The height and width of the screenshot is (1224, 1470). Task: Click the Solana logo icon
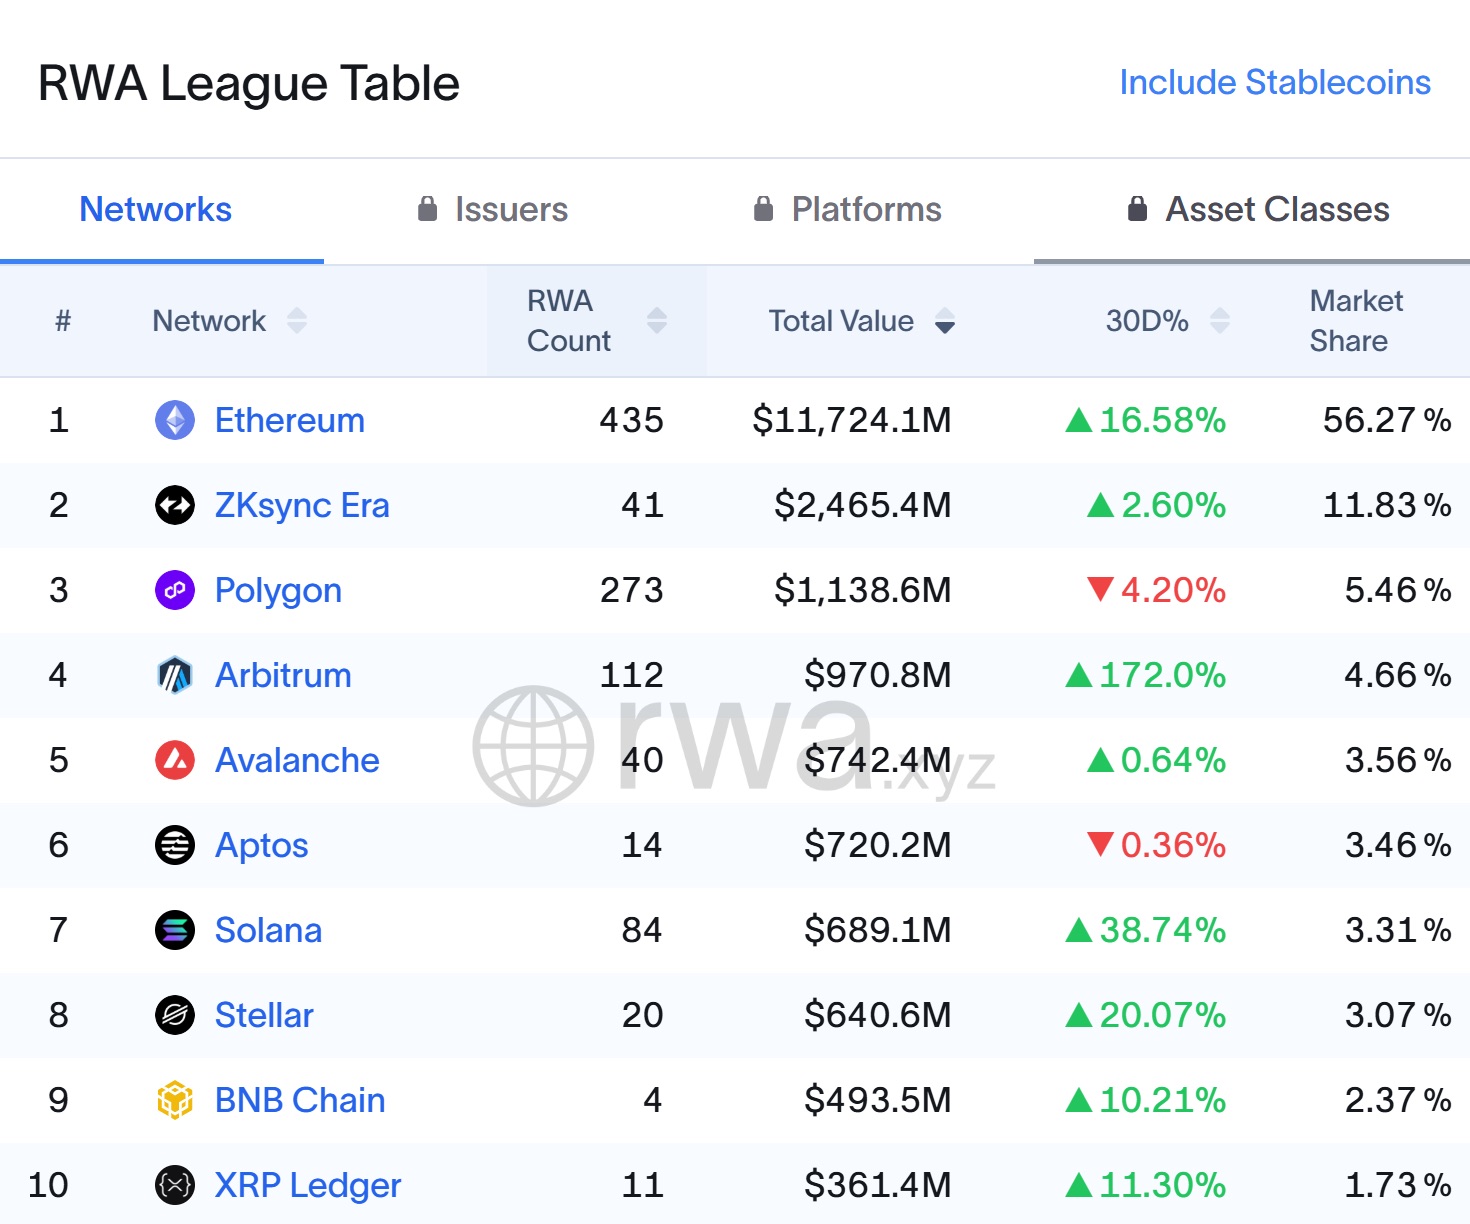tap(176, 930)
